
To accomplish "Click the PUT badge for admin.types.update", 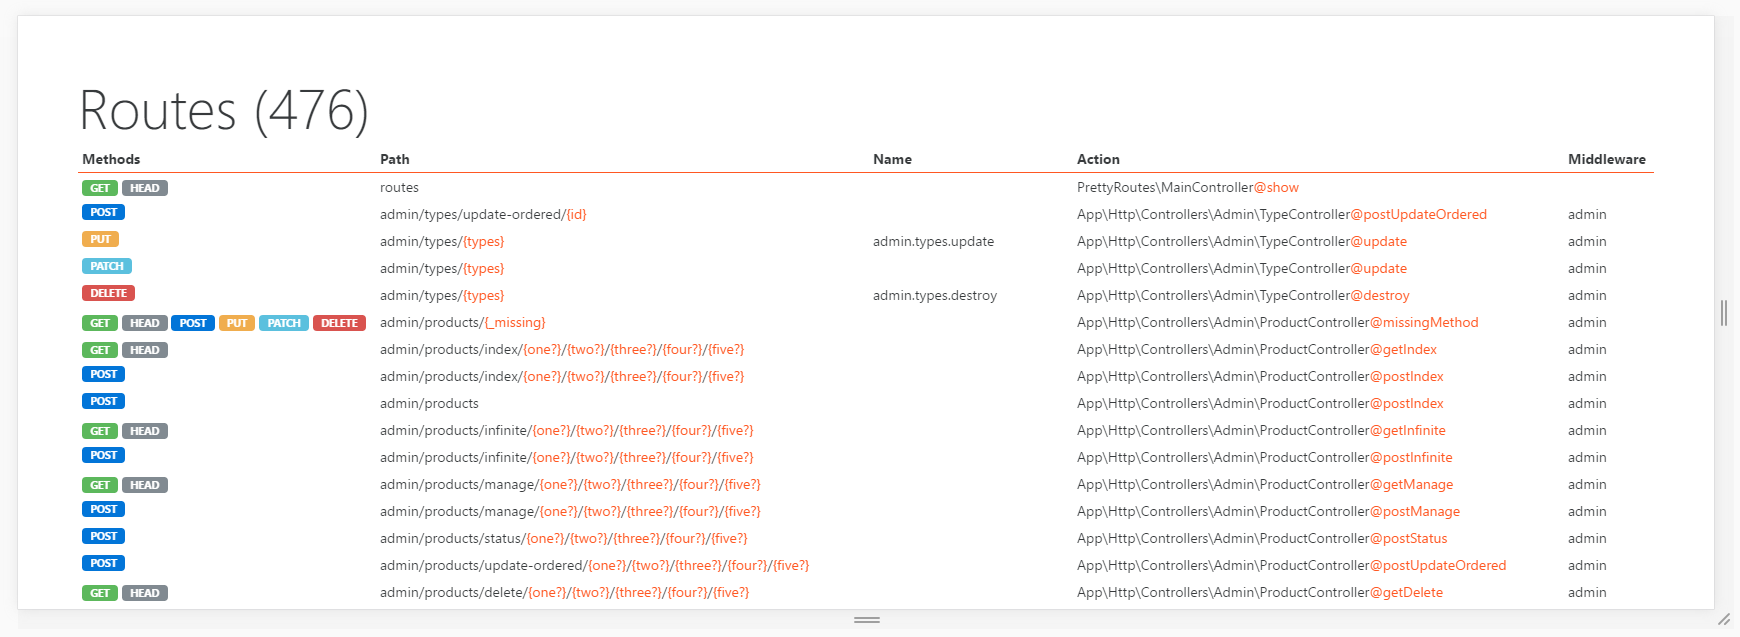I will click(x=100, y=239).
